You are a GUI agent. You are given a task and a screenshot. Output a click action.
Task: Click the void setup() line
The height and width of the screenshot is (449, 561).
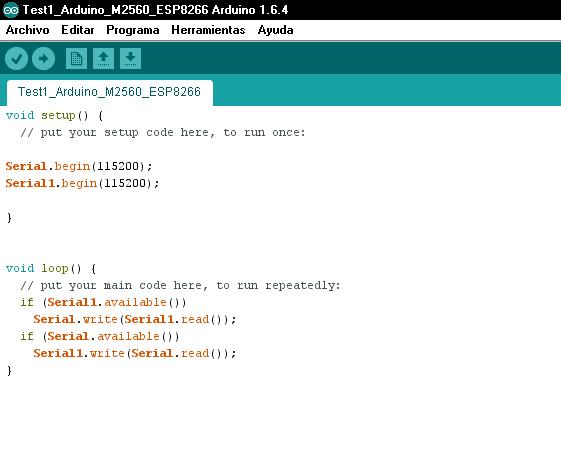click(x=54, y=116)
